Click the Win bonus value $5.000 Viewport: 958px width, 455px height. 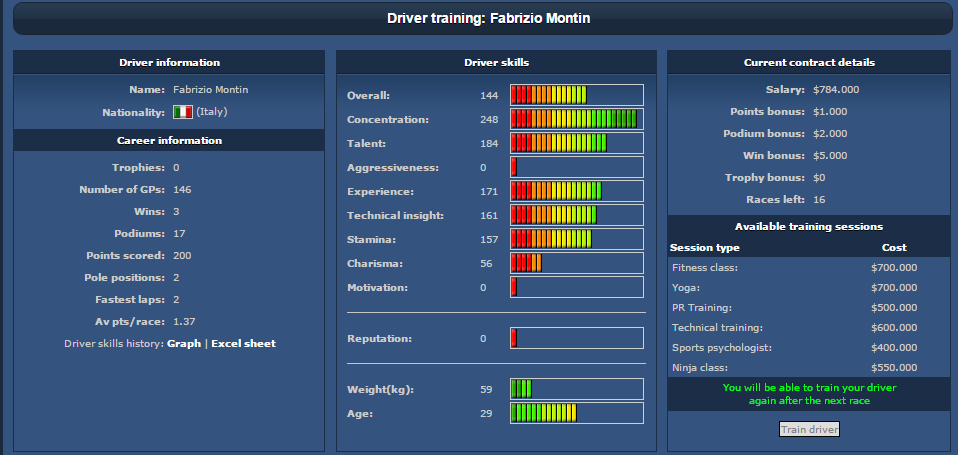[x=830, y=156]
